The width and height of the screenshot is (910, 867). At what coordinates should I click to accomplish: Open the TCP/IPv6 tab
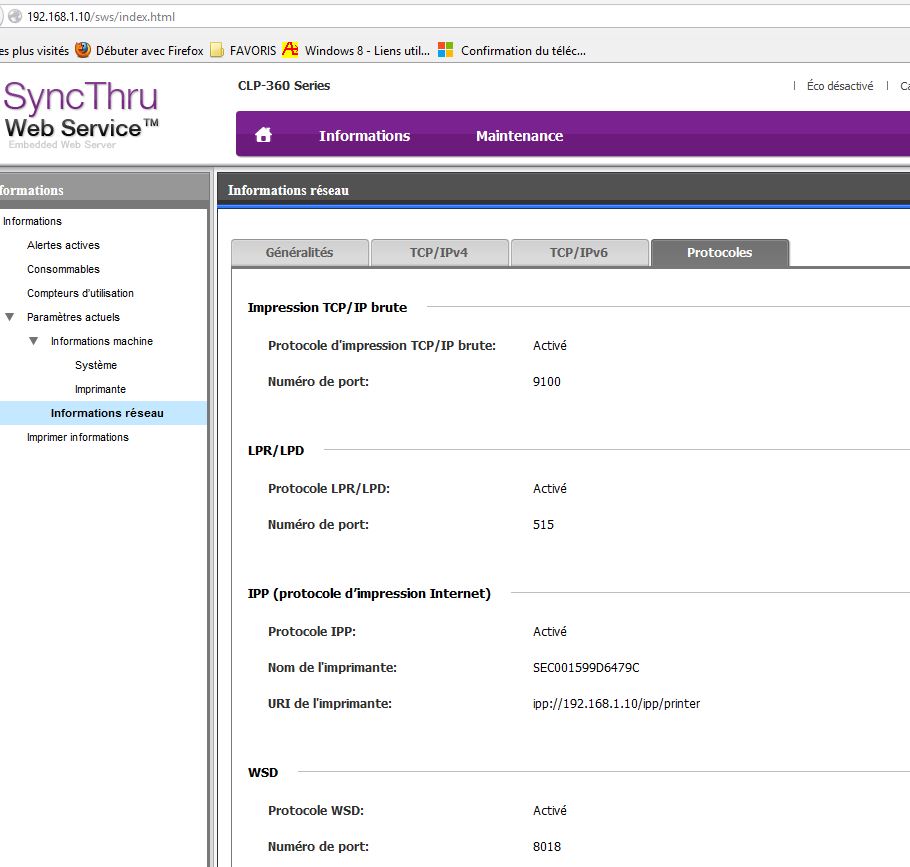pyautogui.click(x=578, y=253)
